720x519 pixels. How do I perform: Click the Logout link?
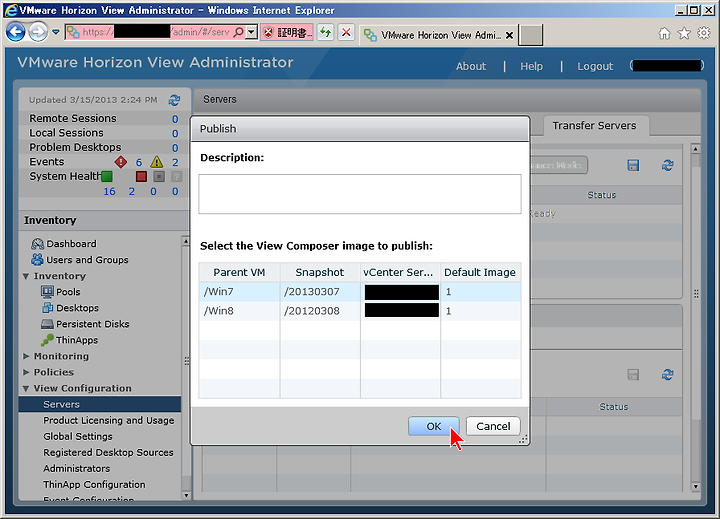pyautogui.click(x=595, y=66)
